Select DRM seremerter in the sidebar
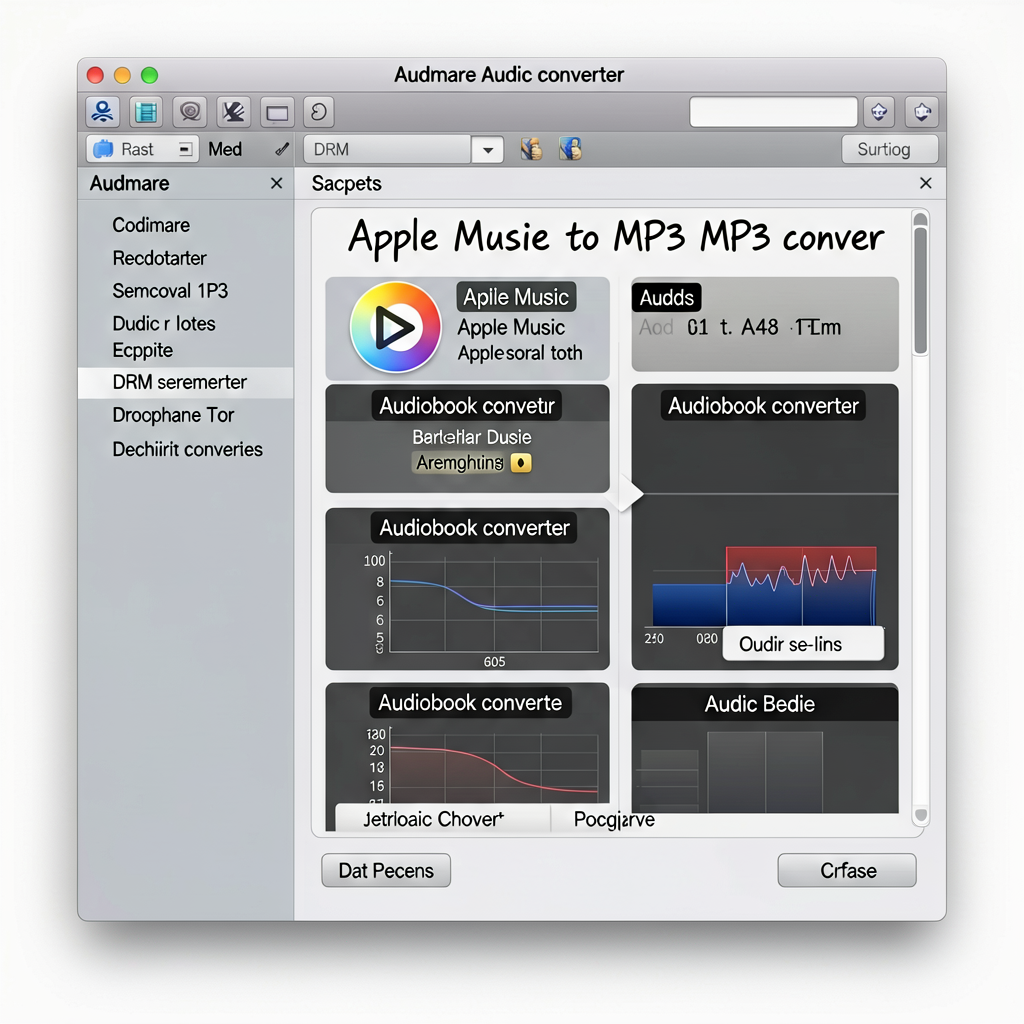The image size is (1024, 1024). coord(185,382)
